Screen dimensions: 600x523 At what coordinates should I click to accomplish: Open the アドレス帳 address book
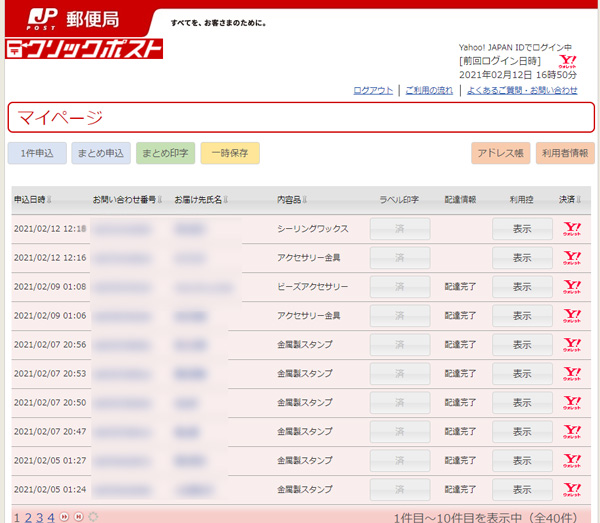click(x=500, y=153)
